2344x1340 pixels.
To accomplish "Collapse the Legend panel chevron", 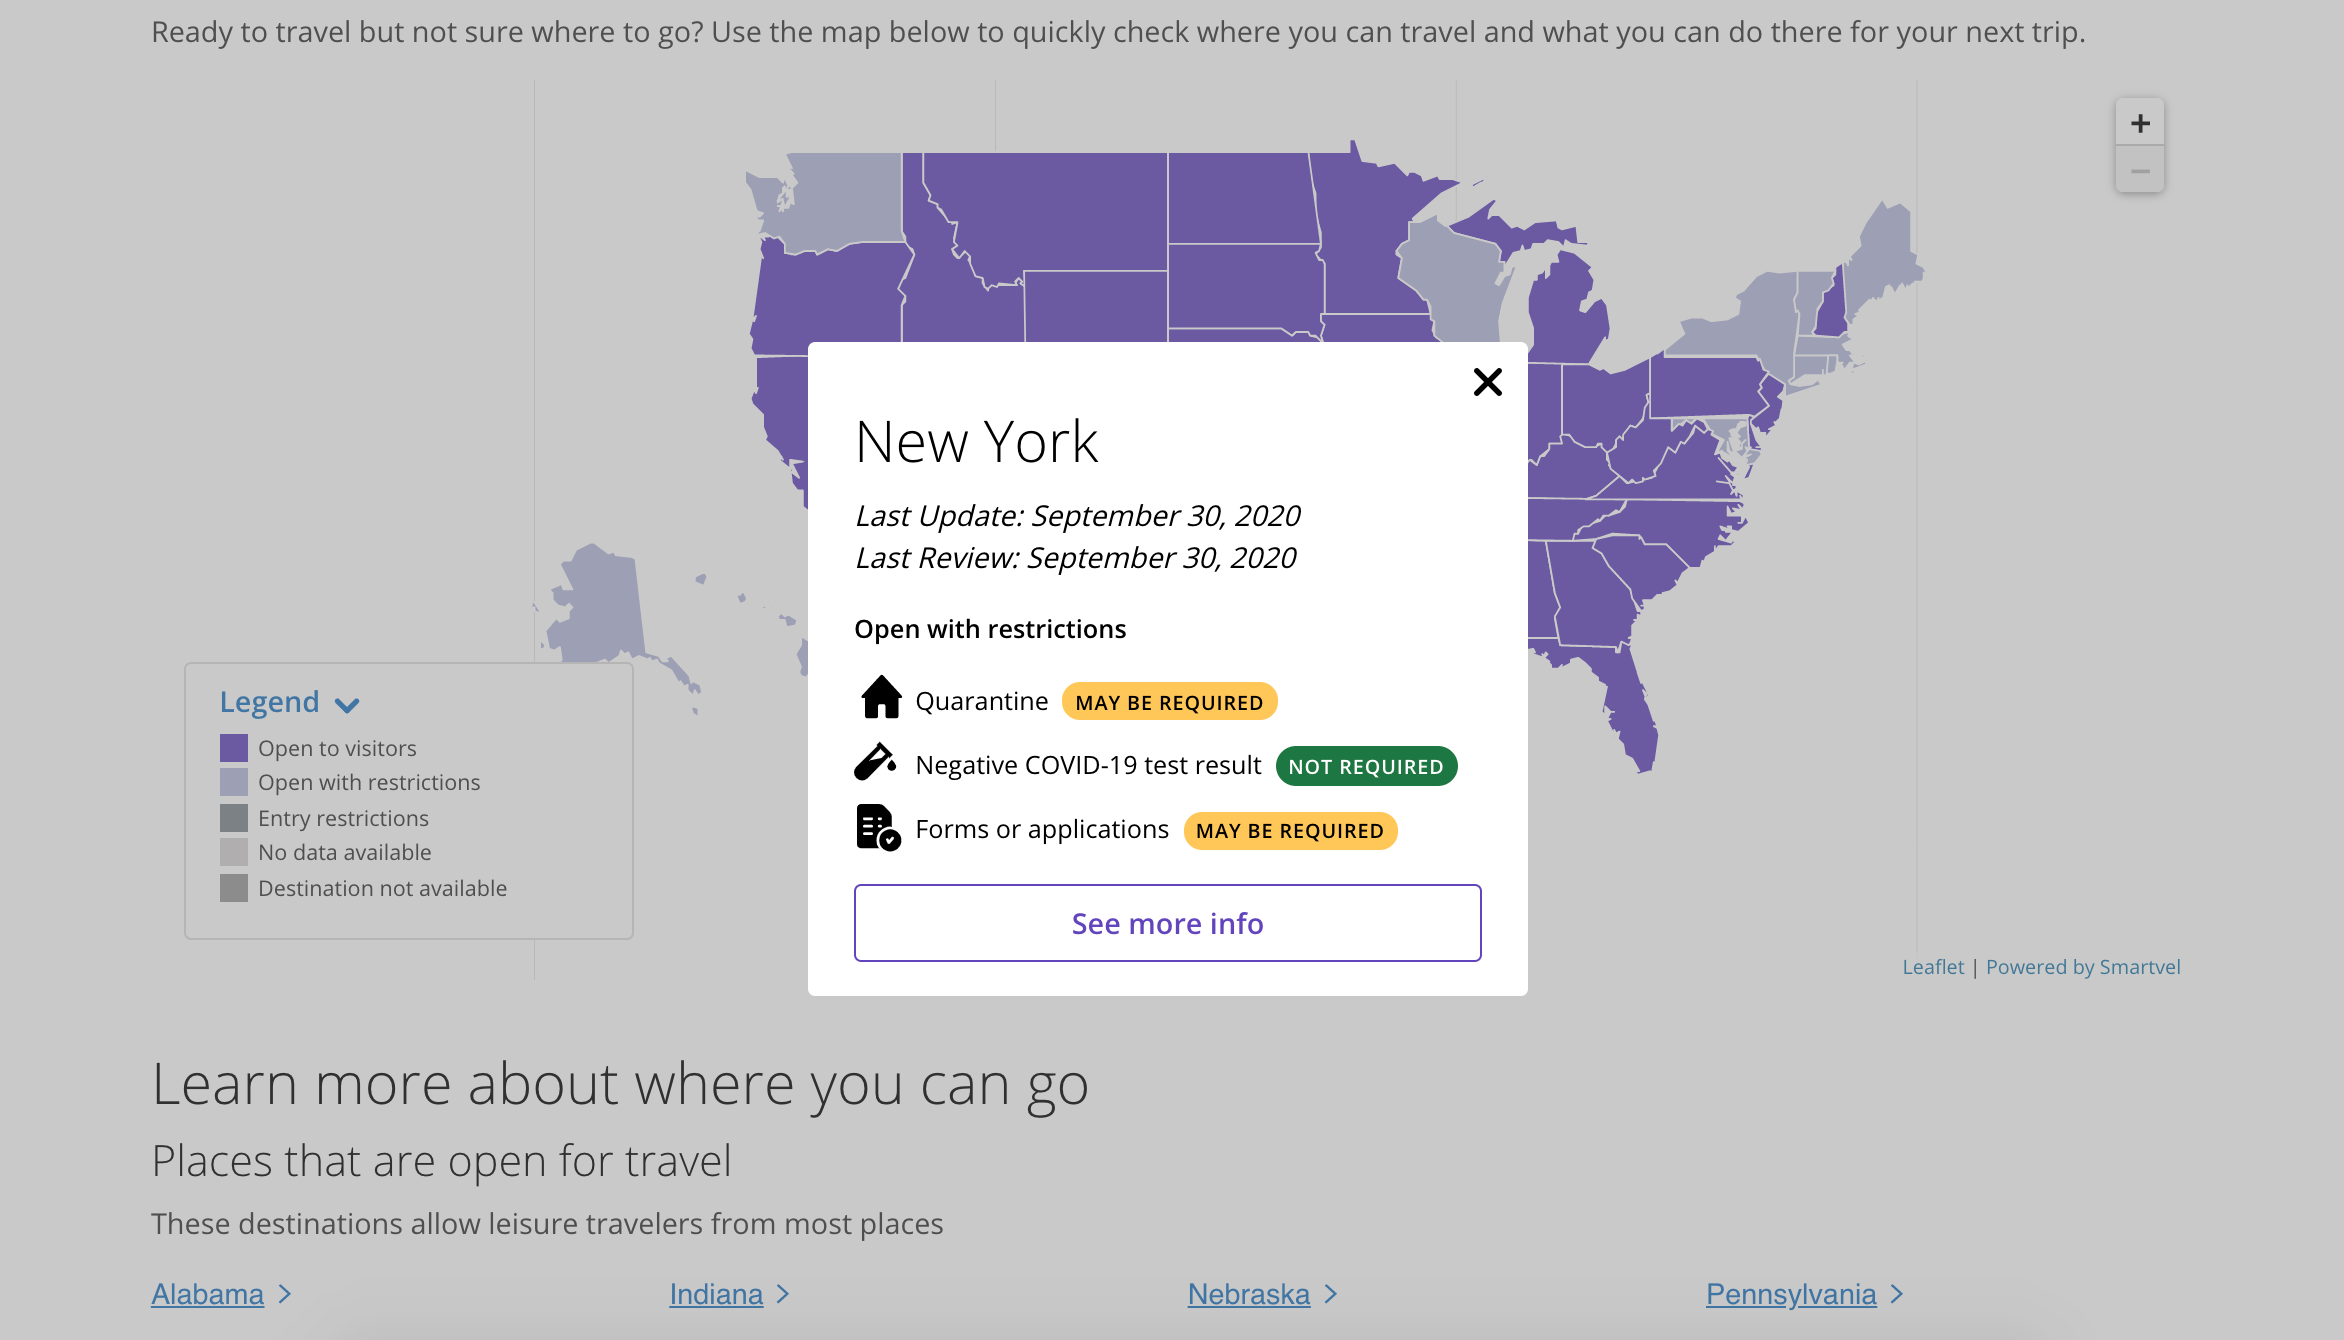I will coord(347,705).
